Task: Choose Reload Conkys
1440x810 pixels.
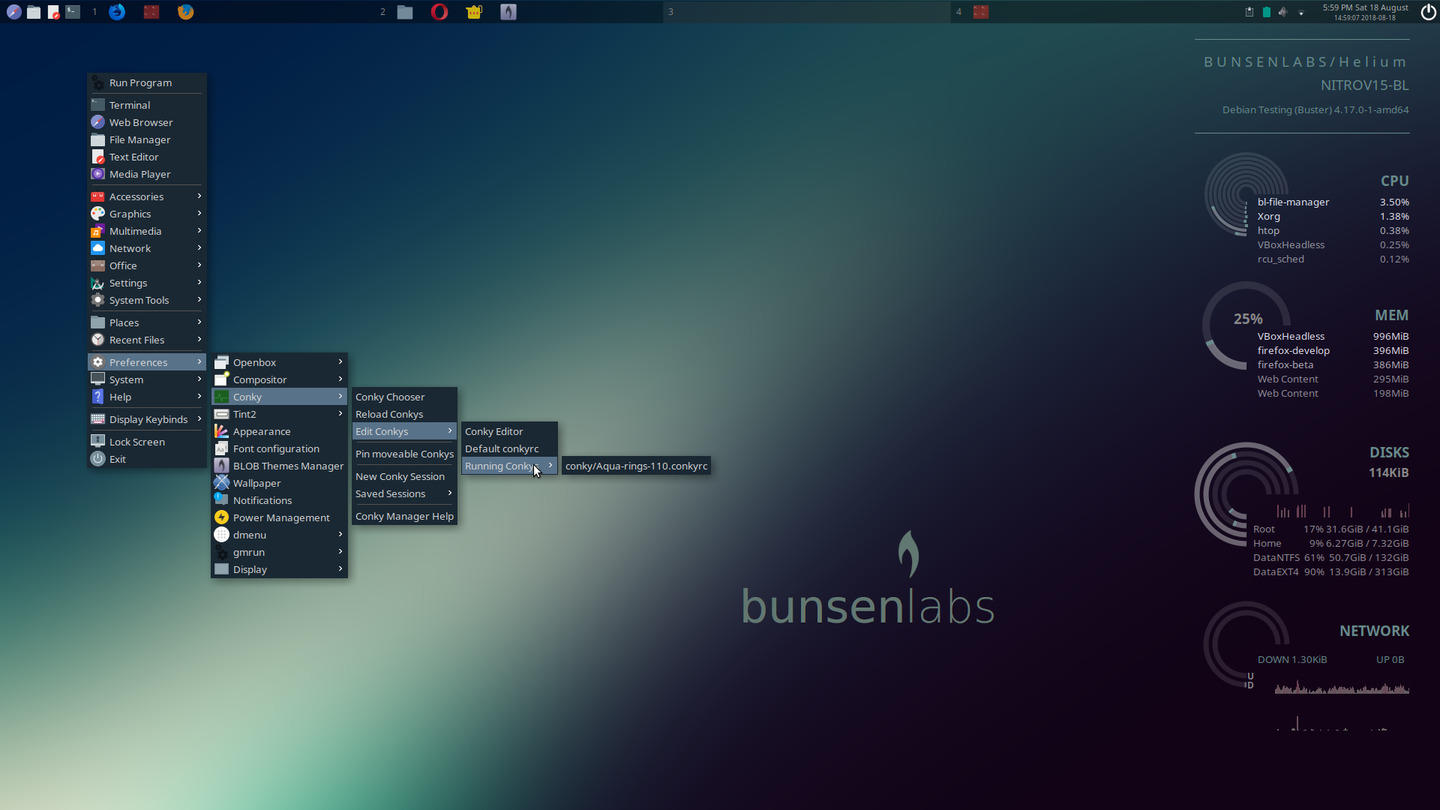Action: tap(404, 414)
